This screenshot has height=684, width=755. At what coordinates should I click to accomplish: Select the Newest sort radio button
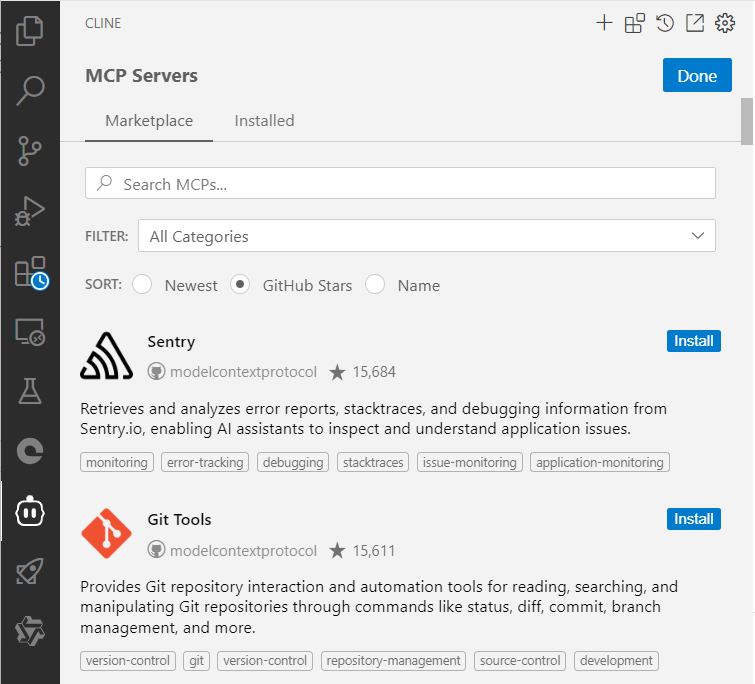click(143, 285)
